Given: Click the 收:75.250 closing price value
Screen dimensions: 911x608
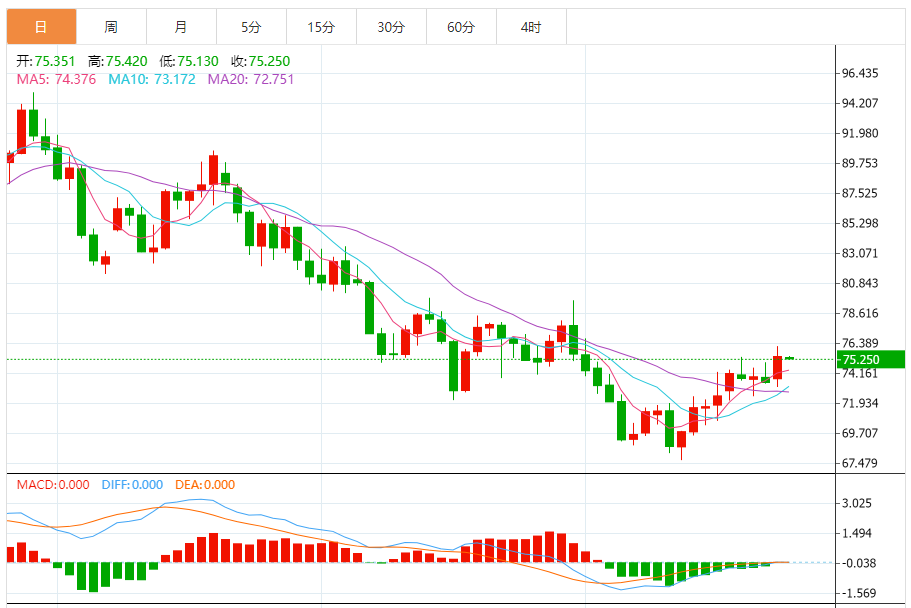Looking at the screenshot, I should tap(260, 61).
